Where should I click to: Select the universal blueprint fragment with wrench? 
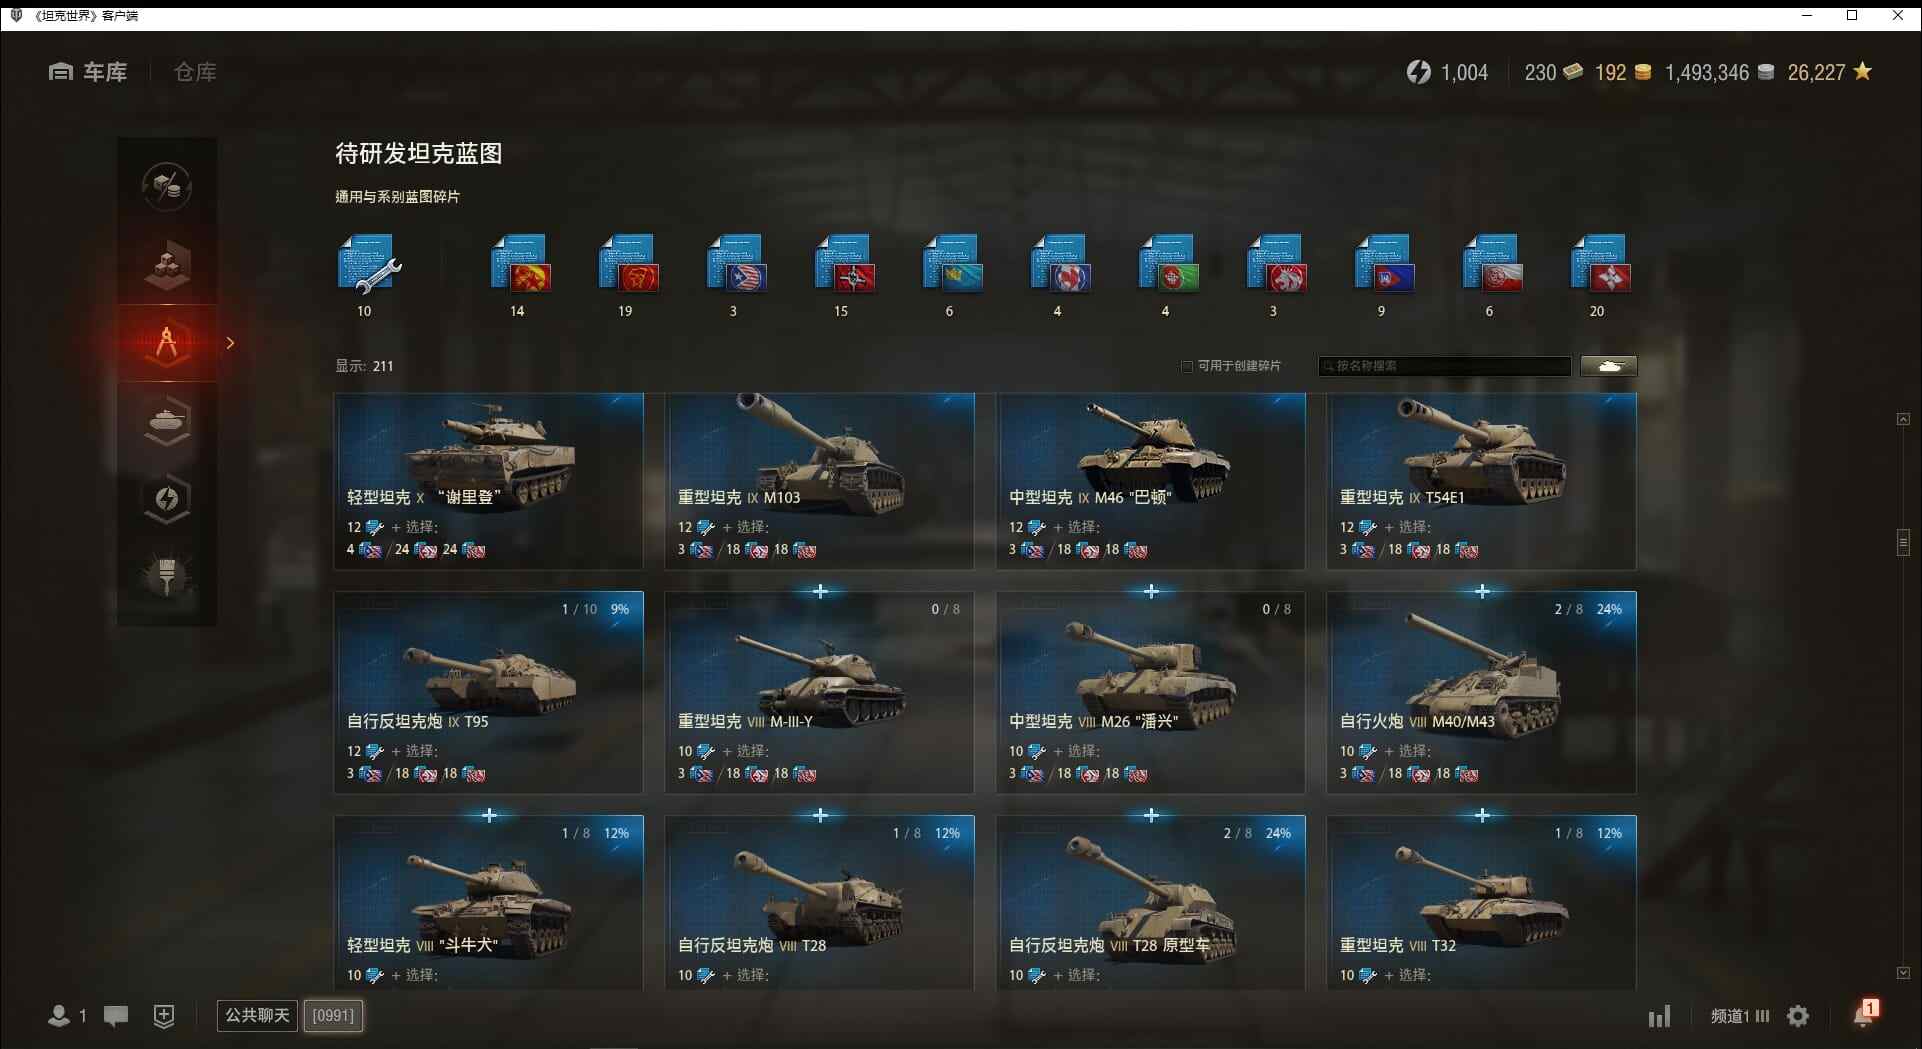pyautogui.click(x=369, y=264)
